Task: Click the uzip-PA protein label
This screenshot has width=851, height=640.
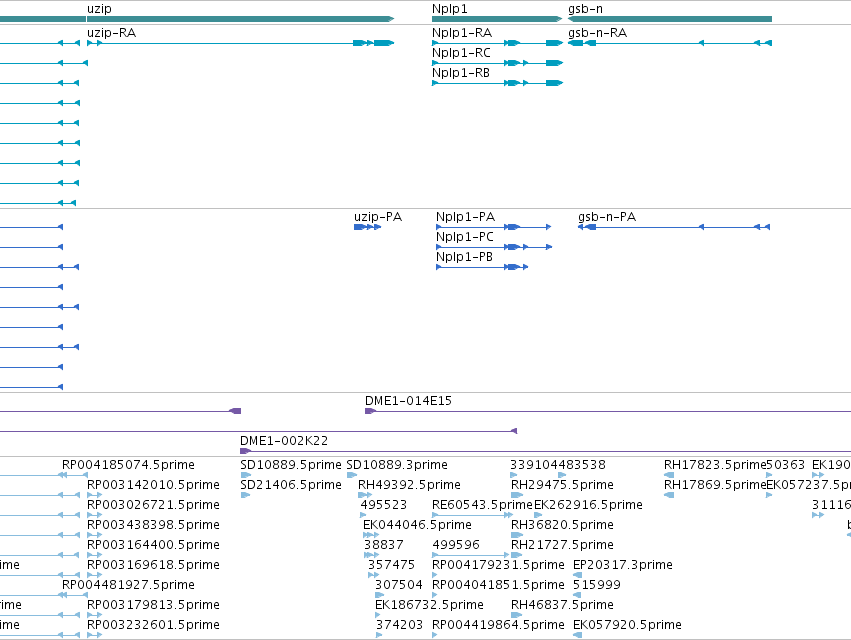Action: pos(378,217)
